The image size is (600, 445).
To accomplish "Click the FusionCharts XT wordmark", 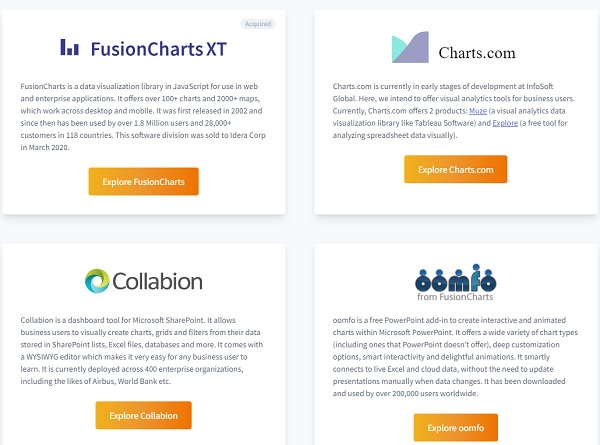I will (157, 47).
